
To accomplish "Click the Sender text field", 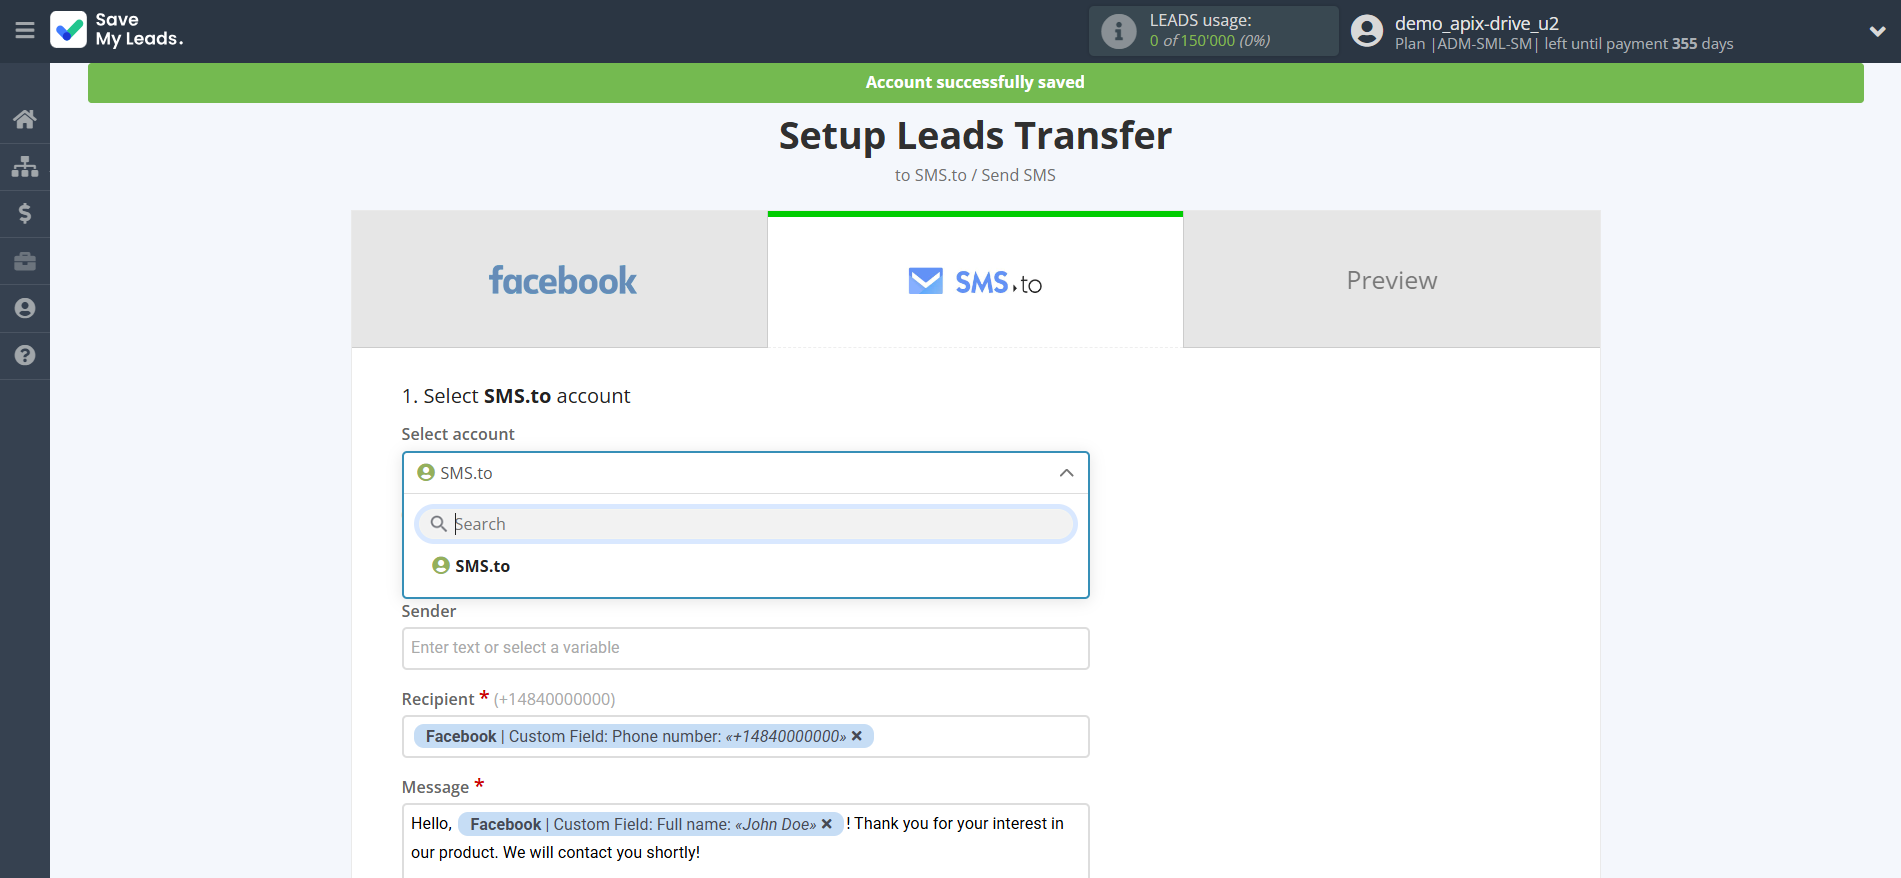I will tap(745, 648).
